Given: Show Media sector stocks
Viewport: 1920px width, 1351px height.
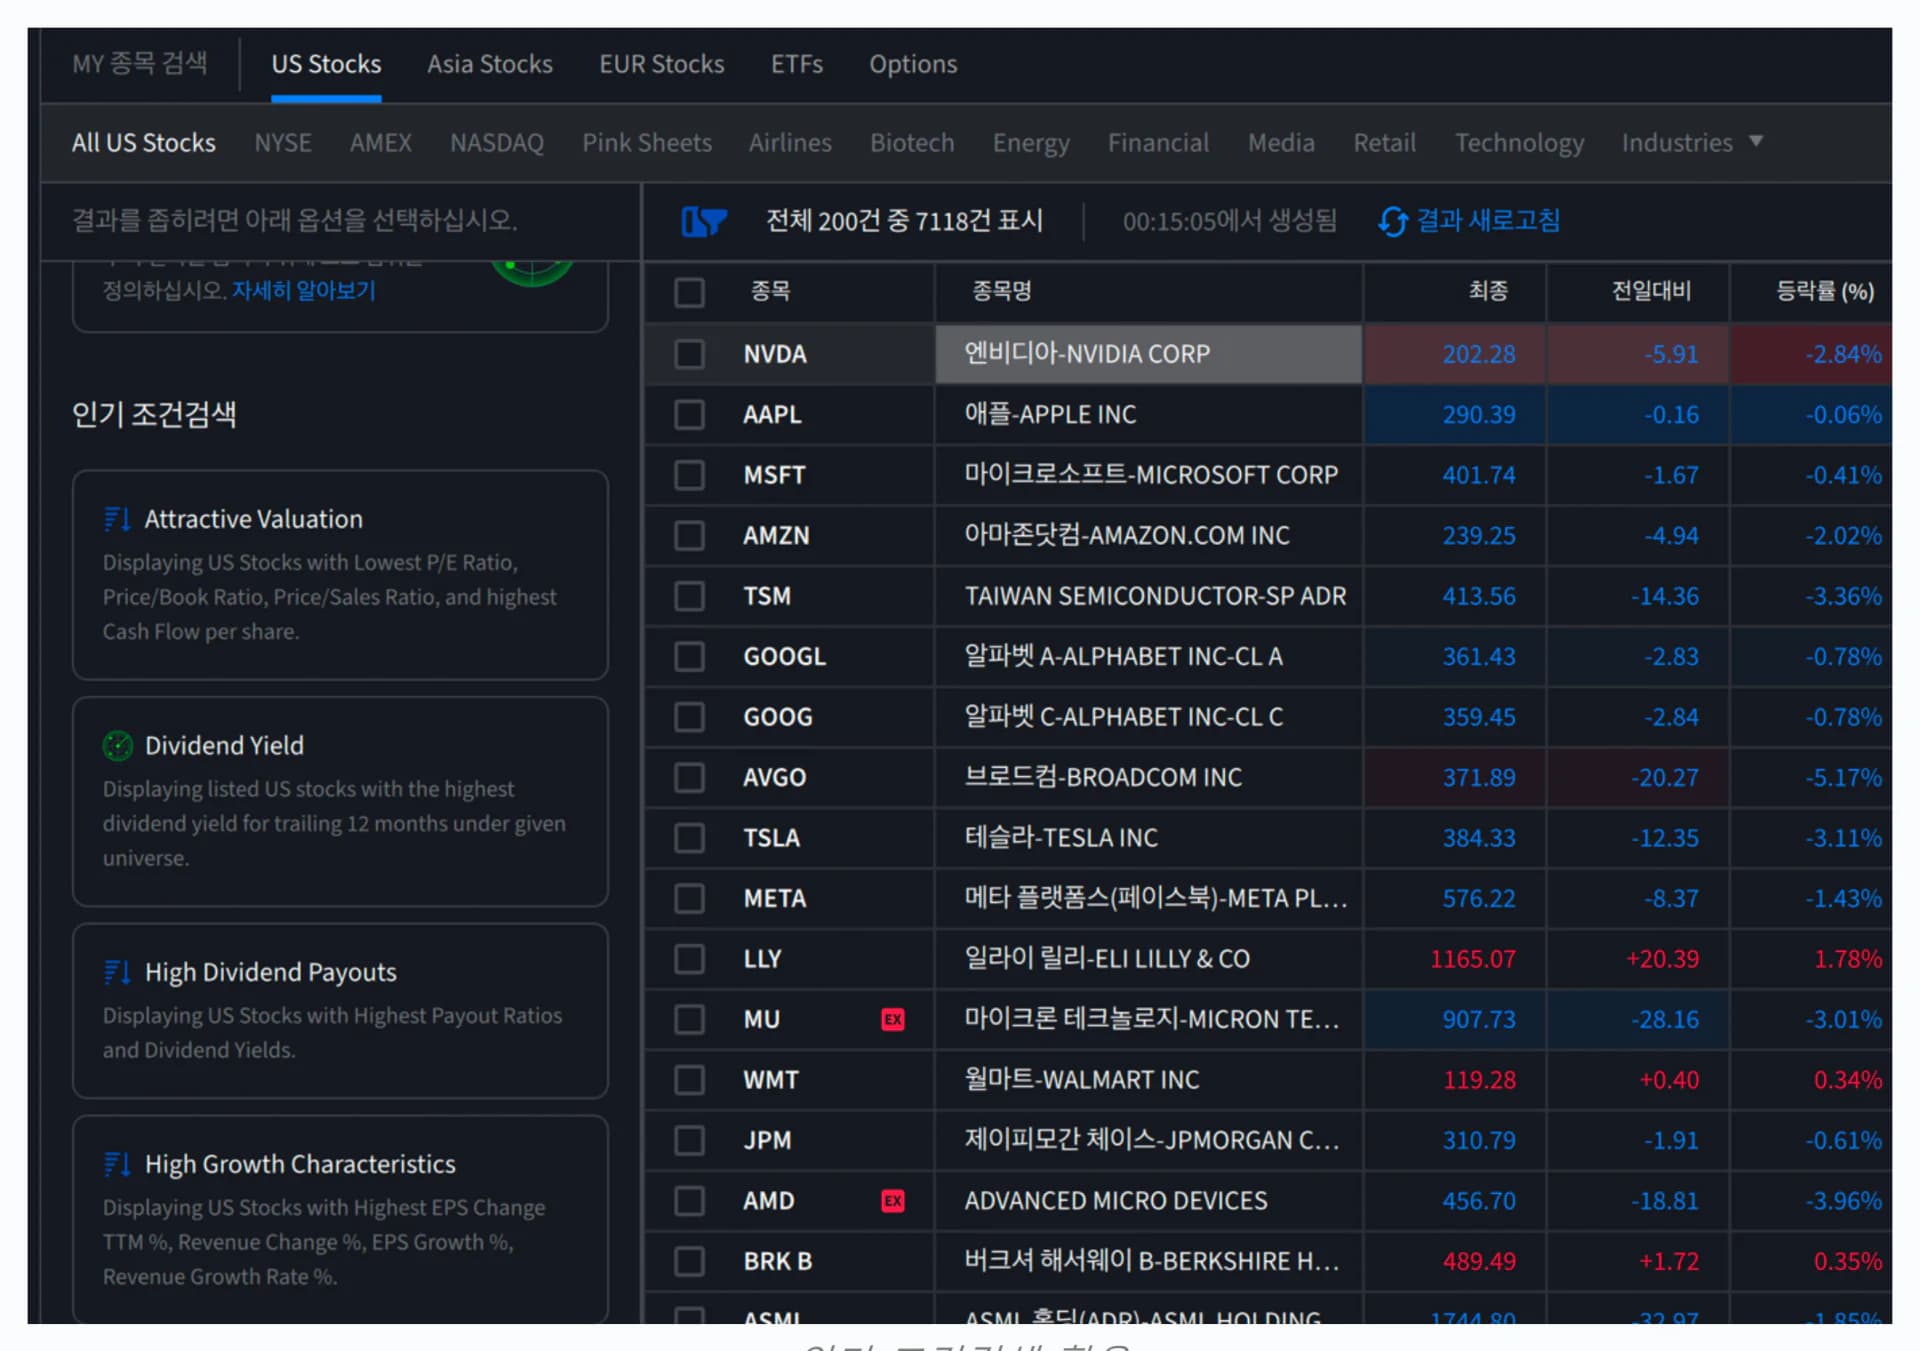Looking at the screenshot, I should [1281, 142].
